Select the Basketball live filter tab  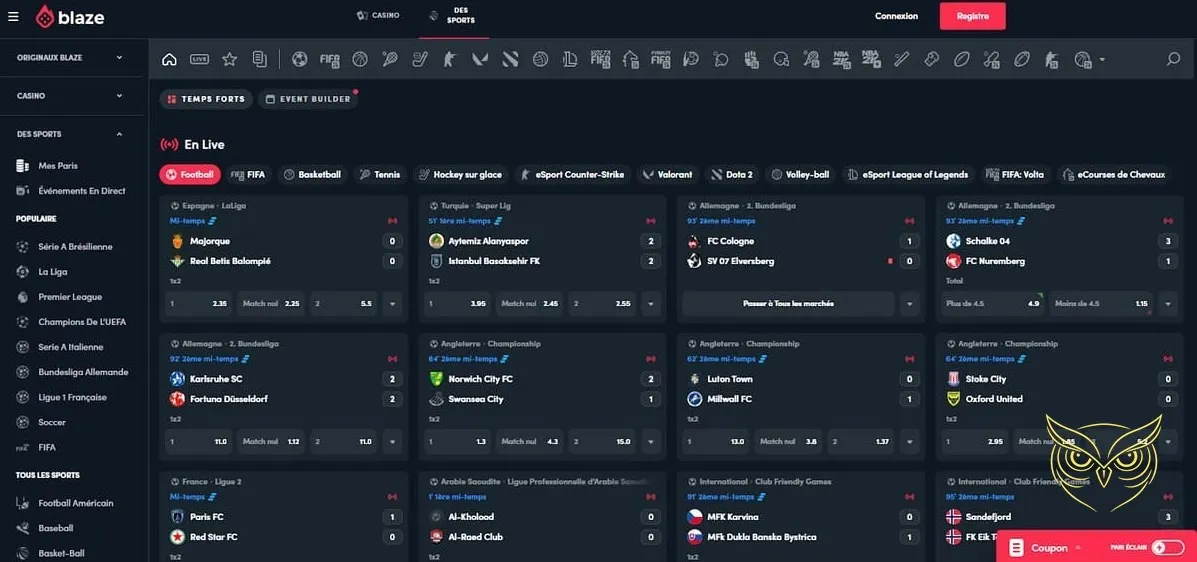click(x=312, y=174)
